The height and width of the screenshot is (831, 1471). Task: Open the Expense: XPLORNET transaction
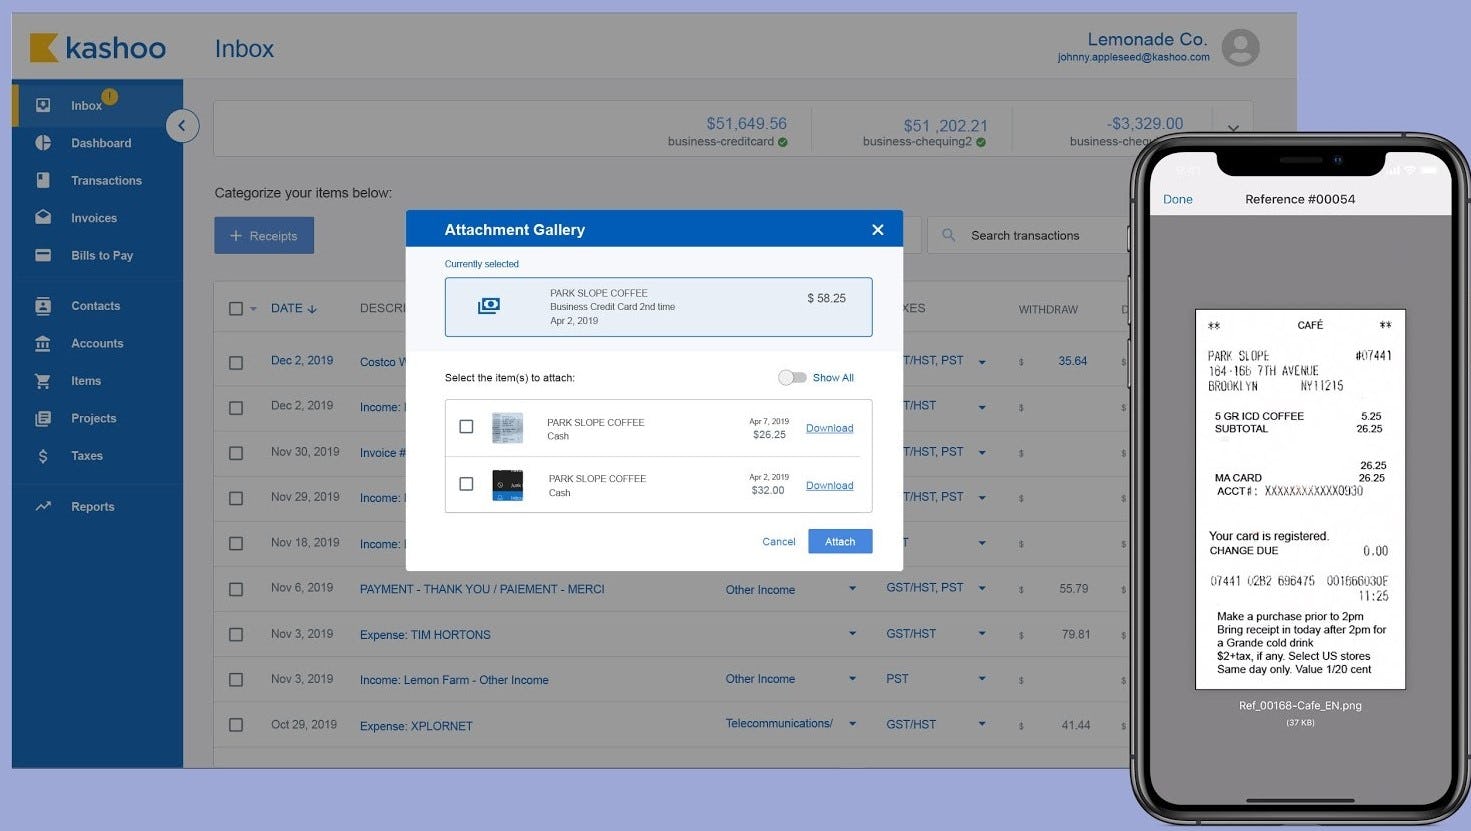tap(416, 726)
